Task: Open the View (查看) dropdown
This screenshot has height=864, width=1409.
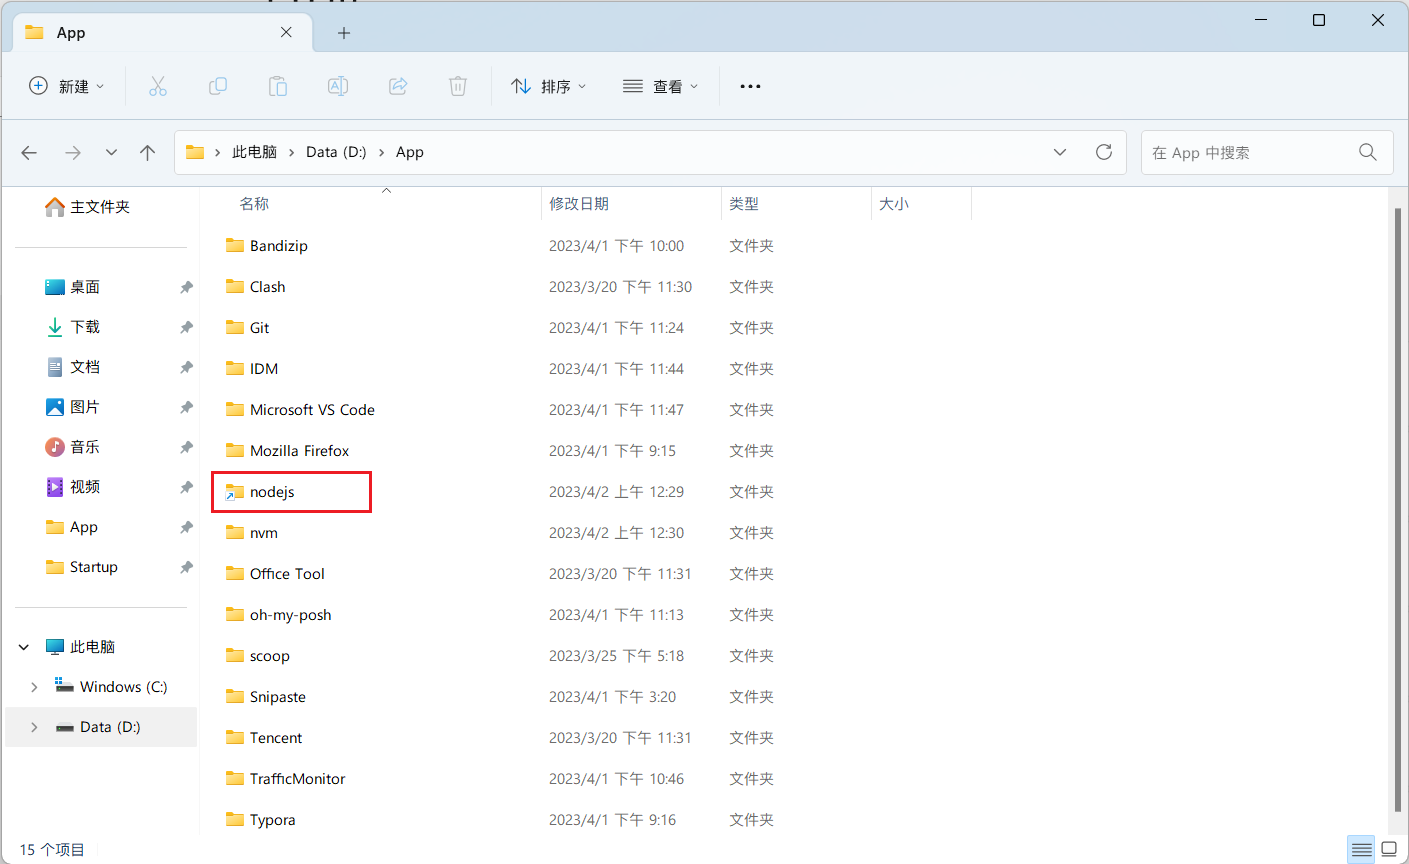Action: point(660,86)
